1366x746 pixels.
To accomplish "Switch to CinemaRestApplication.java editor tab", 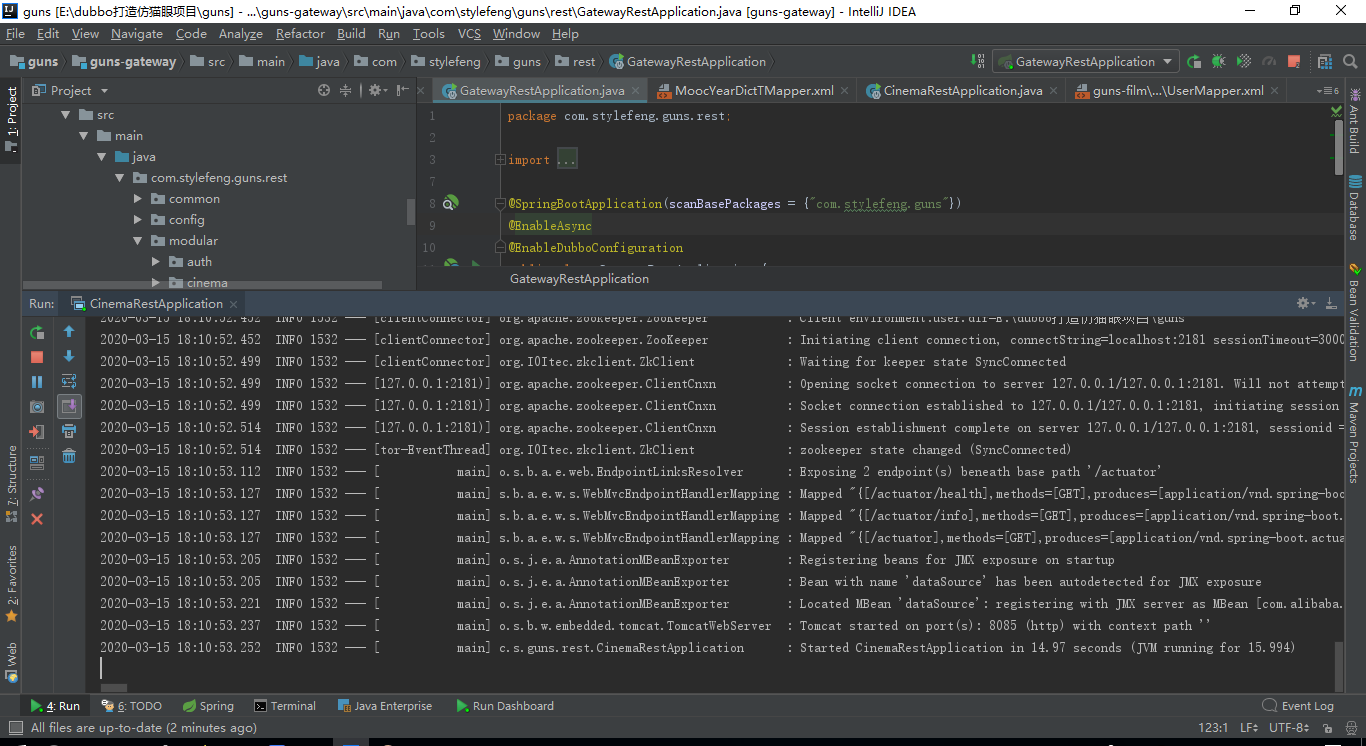I will 963,91.
